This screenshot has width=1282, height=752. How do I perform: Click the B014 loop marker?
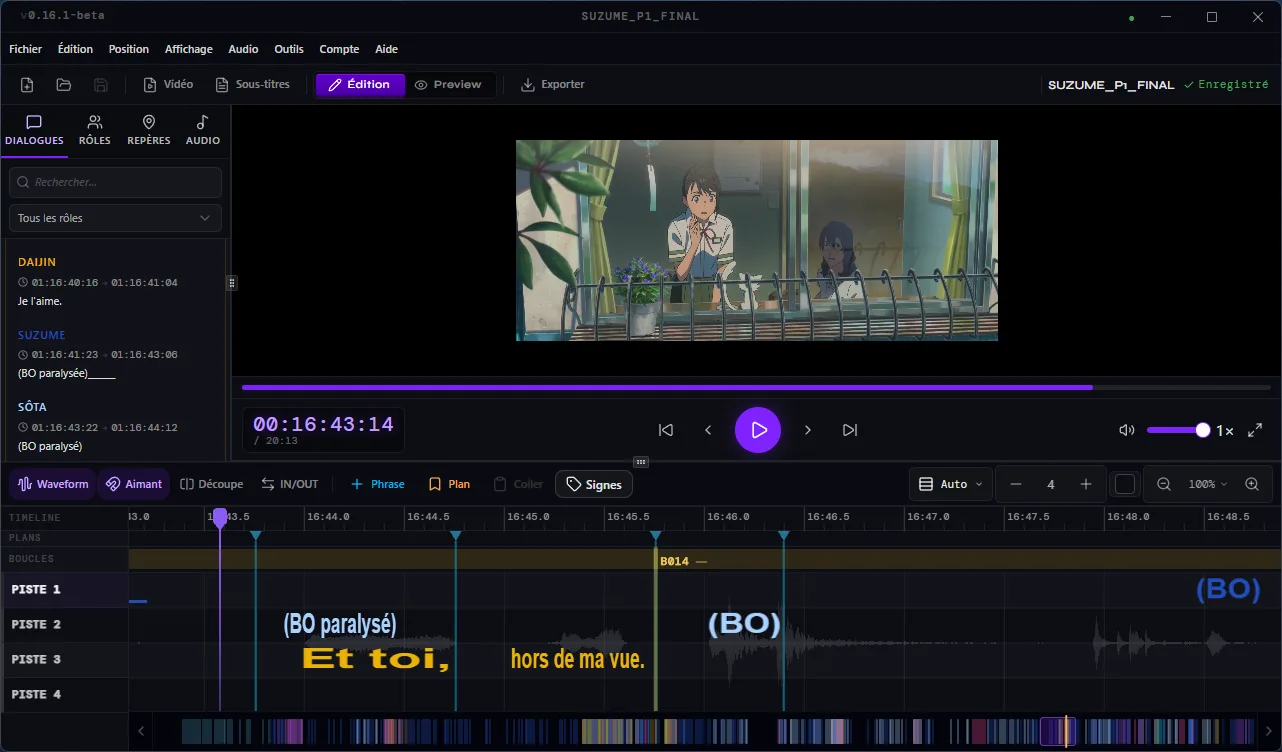pyautogui.click(x=683, y=561)
